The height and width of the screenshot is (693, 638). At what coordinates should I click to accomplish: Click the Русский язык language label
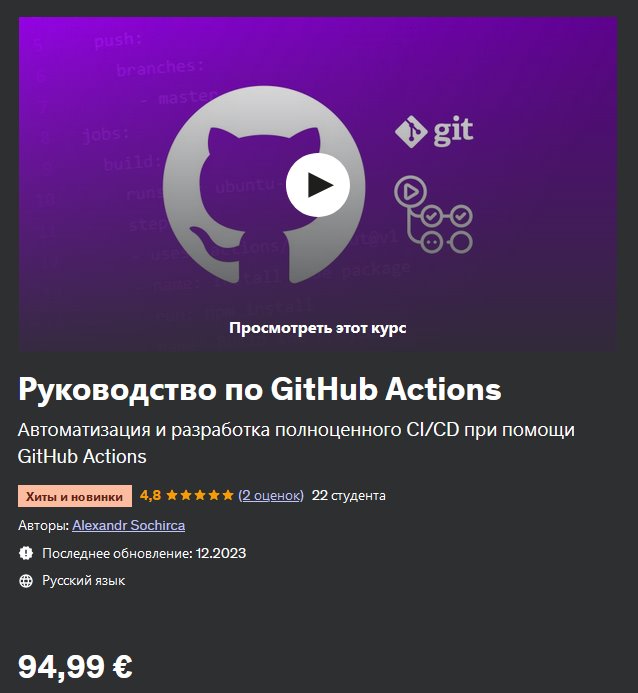(x=84, y=581)
